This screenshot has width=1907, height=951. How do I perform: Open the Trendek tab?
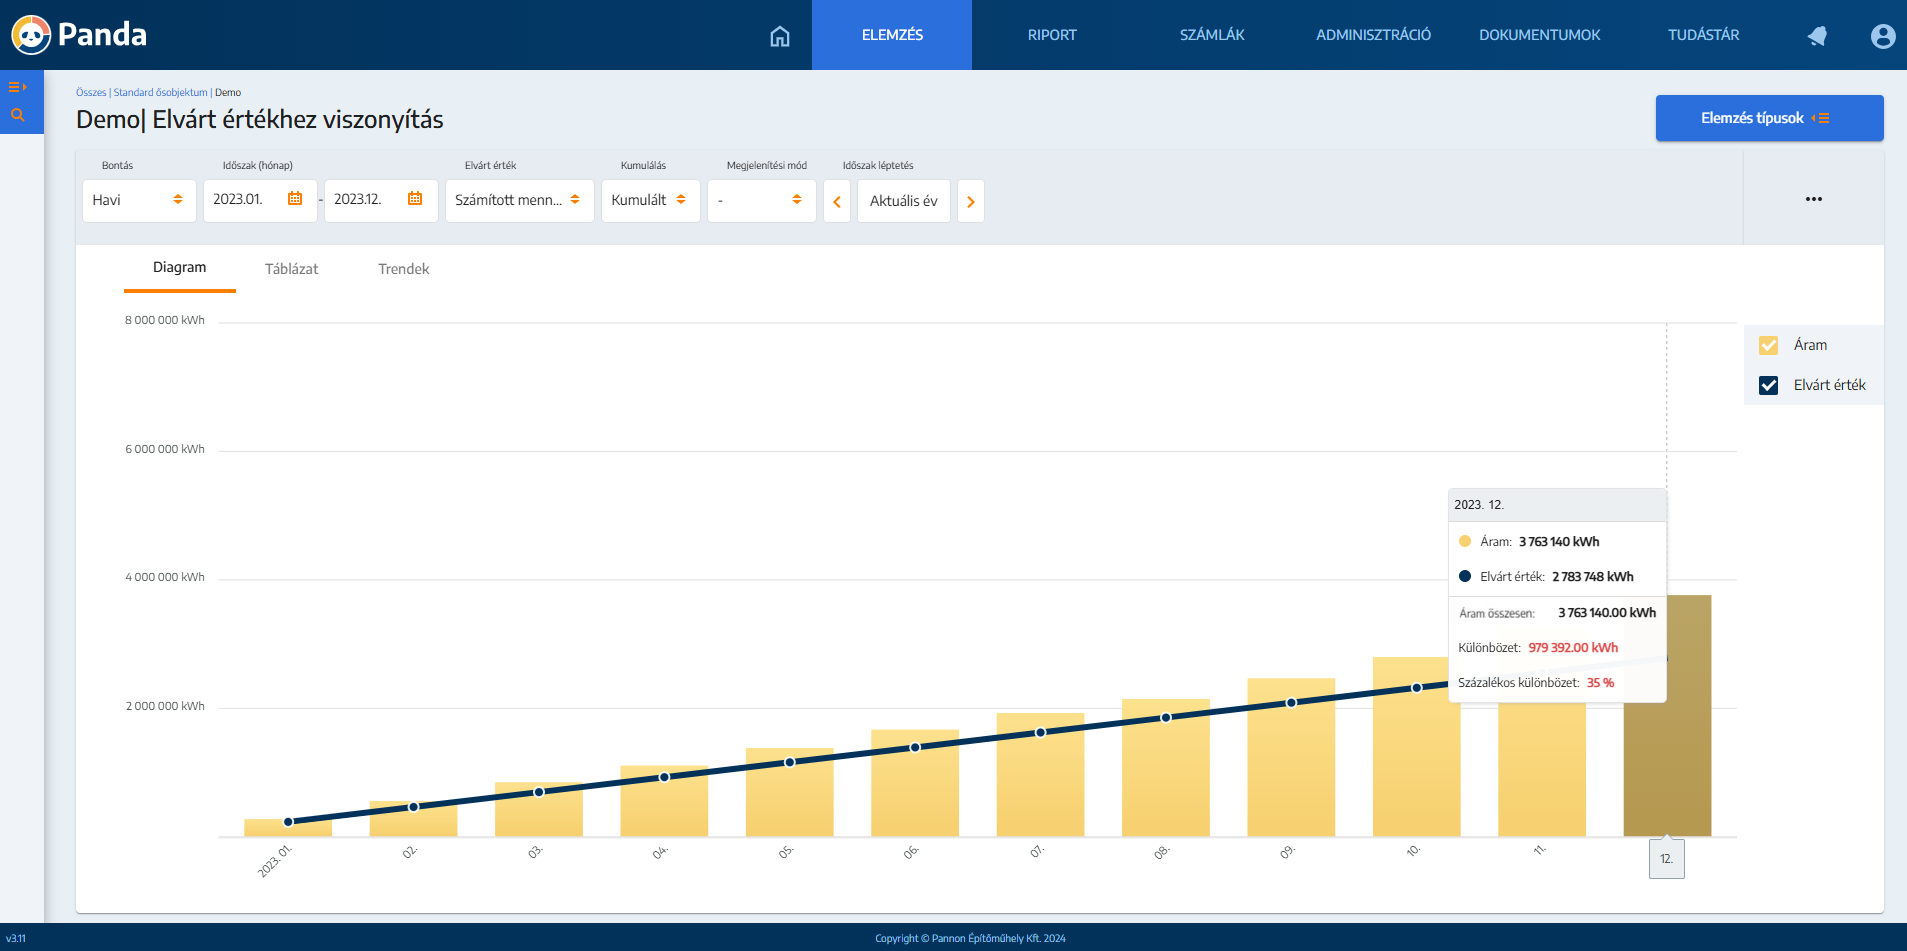tap(403, 269)
